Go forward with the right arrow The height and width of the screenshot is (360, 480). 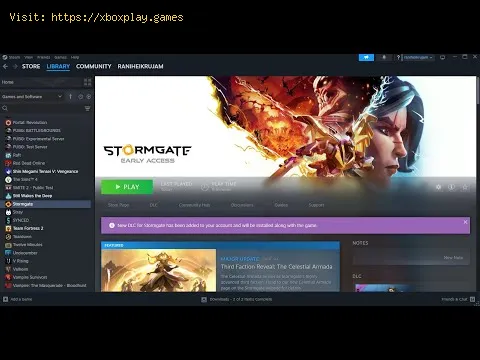[15, 67]
